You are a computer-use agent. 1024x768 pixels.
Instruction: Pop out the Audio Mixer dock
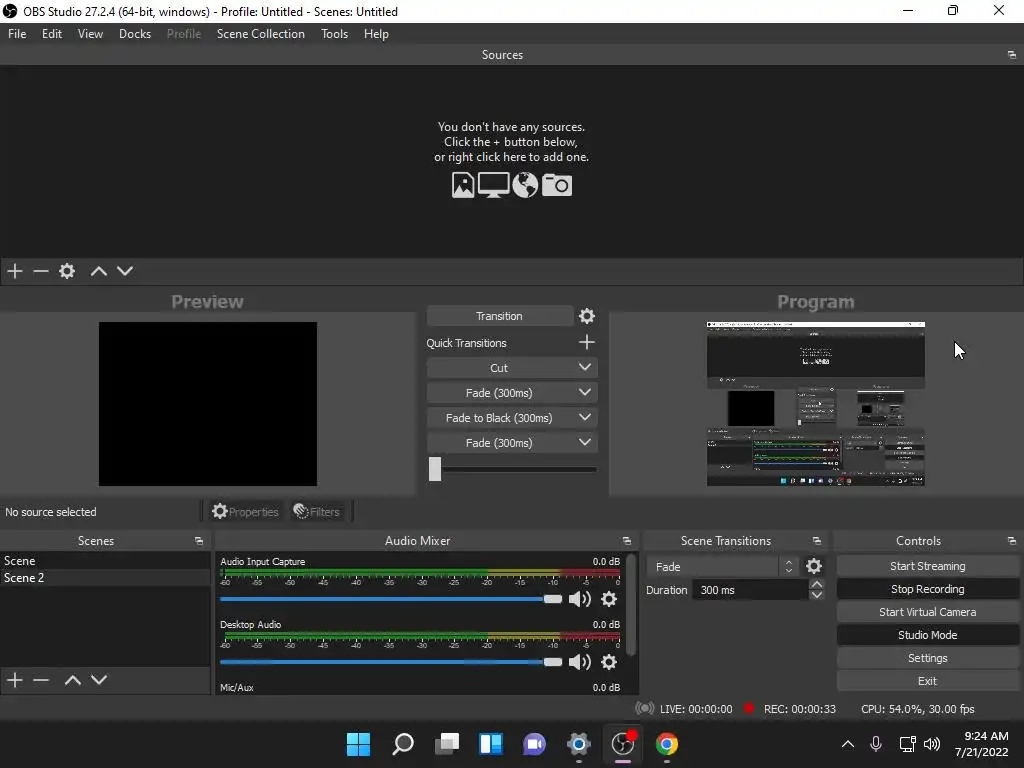click(x=626, y=541)
